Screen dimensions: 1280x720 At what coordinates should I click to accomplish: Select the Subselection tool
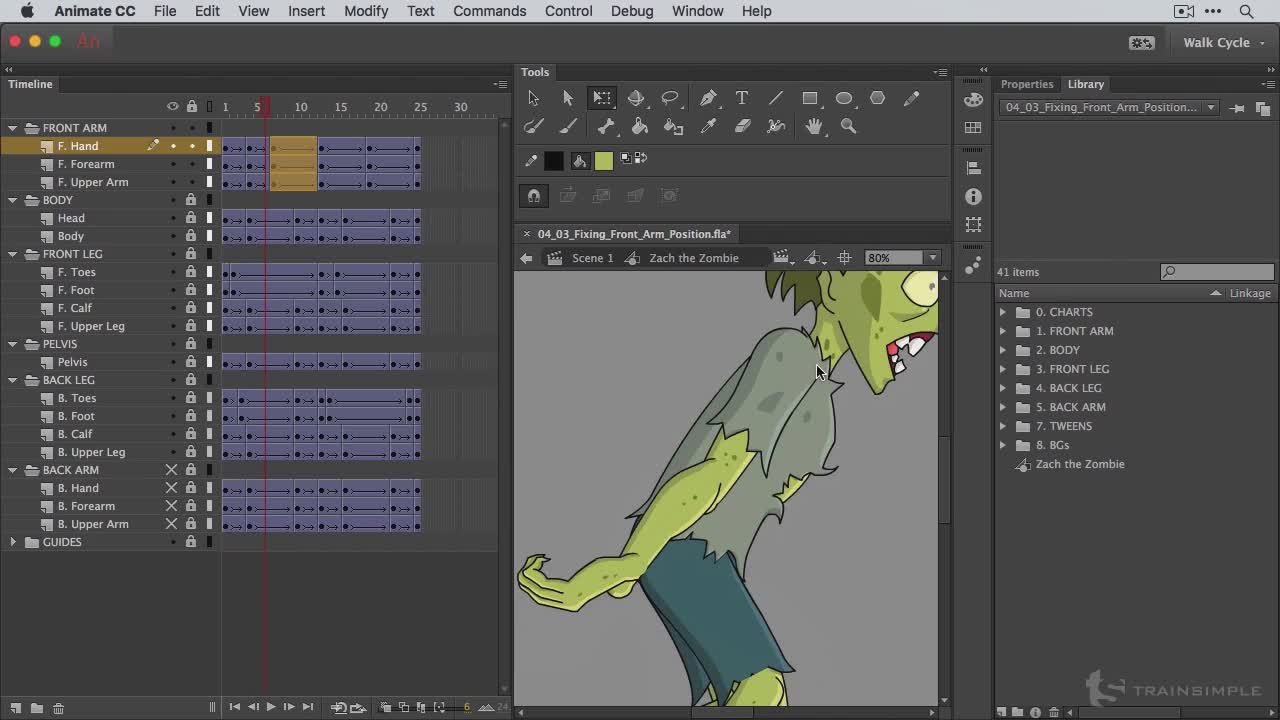pyautogui.click(x=568, y=98)
